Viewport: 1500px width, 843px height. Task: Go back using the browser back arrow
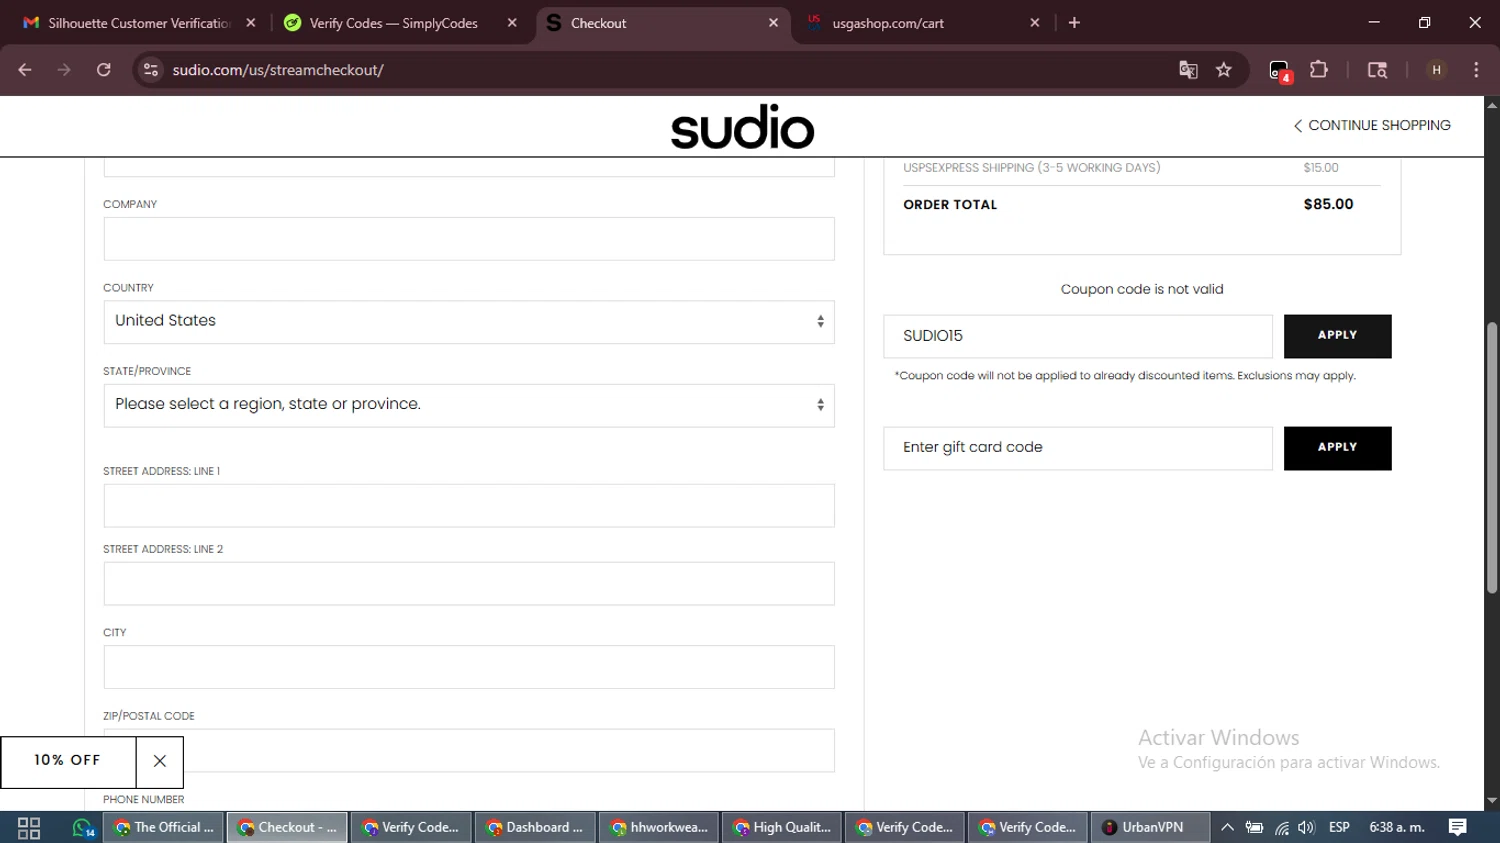coord(25,70)
